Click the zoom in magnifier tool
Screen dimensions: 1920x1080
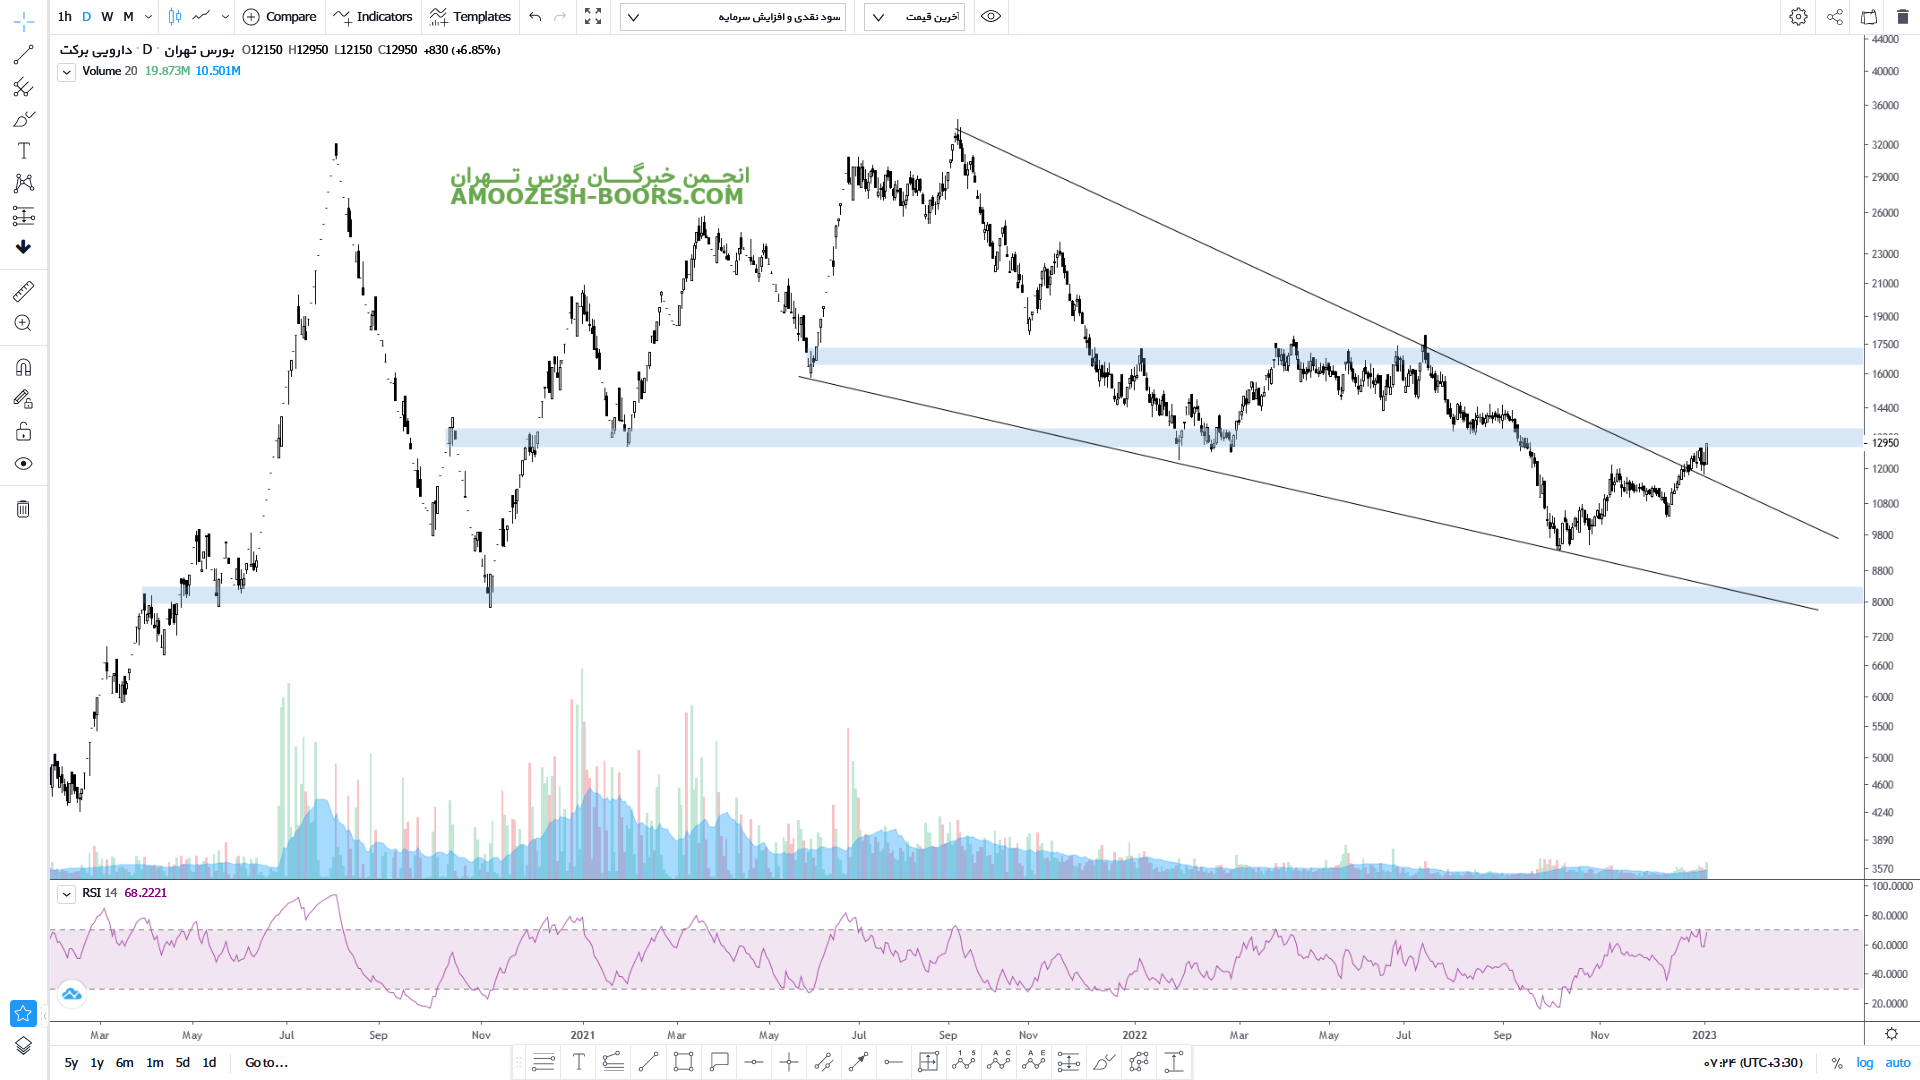coord(23,323)
